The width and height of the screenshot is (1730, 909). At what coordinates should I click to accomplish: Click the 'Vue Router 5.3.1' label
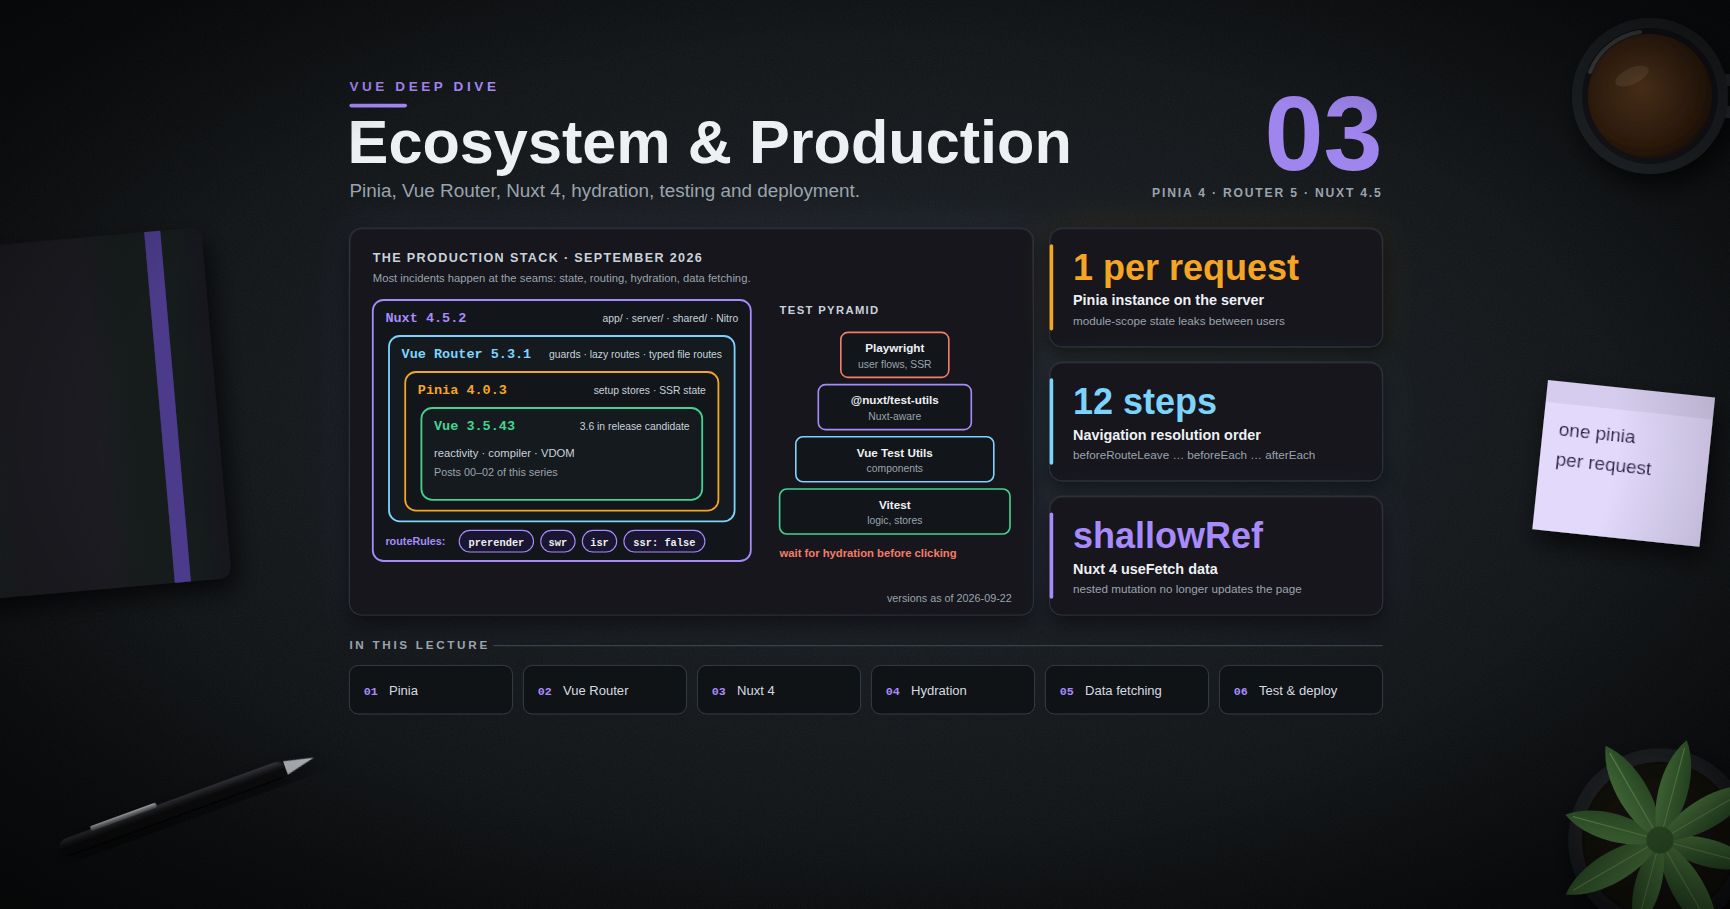coord(466,354)
